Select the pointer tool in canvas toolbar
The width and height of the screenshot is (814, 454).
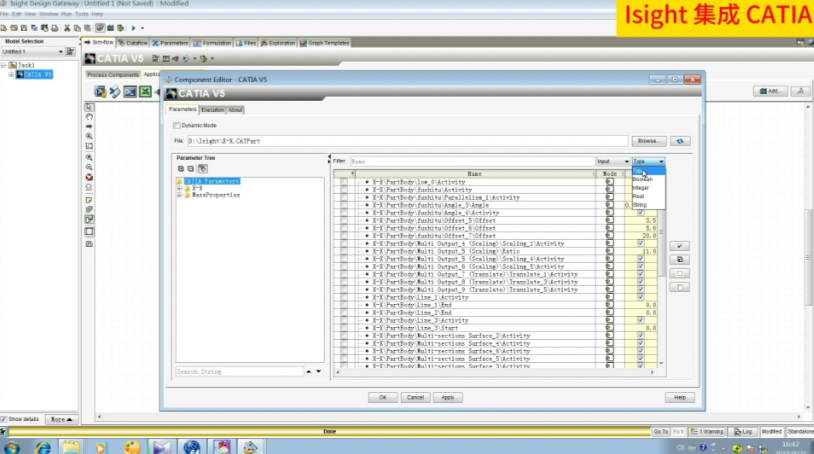pos(89,106)
